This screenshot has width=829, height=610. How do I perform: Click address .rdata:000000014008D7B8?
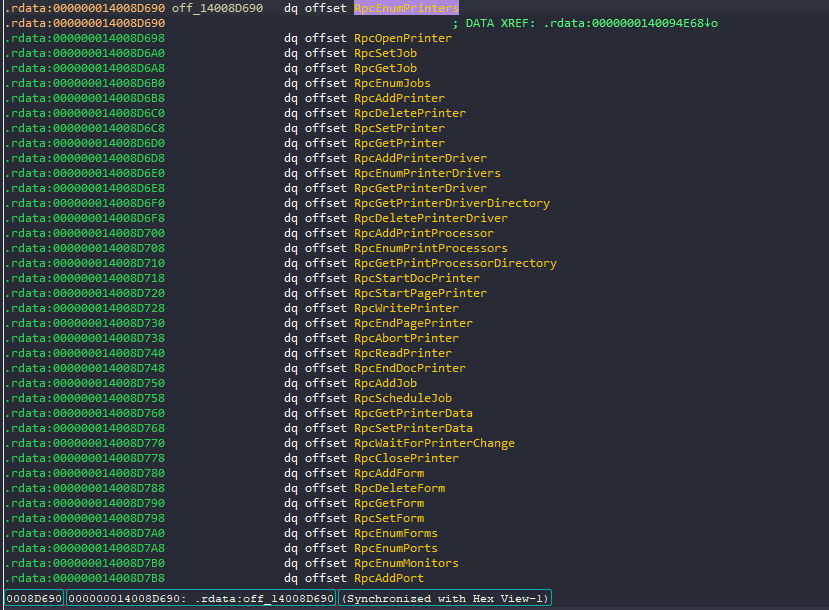[x=85, y=578]
